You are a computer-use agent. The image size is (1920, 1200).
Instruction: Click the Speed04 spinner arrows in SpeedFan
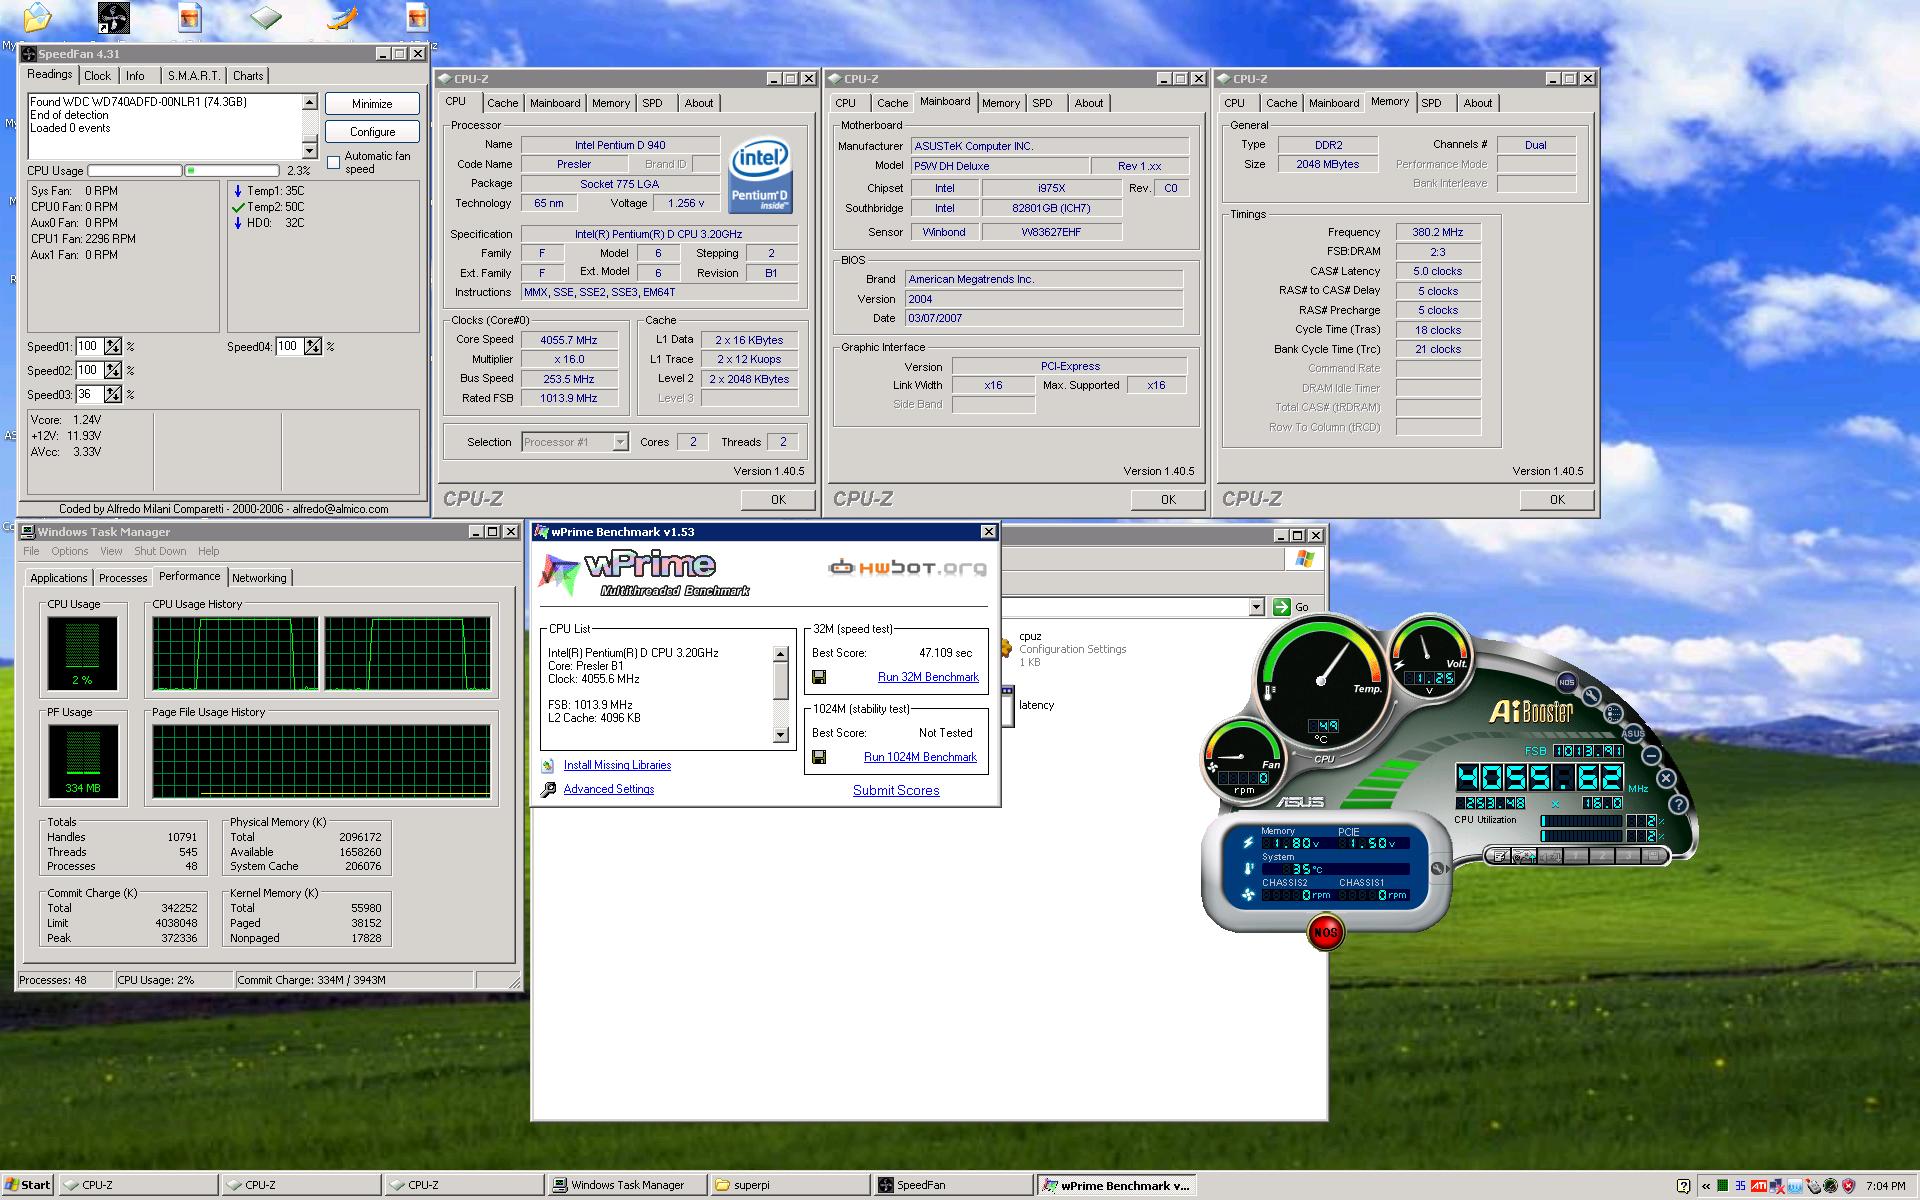(x=313, y=346)
